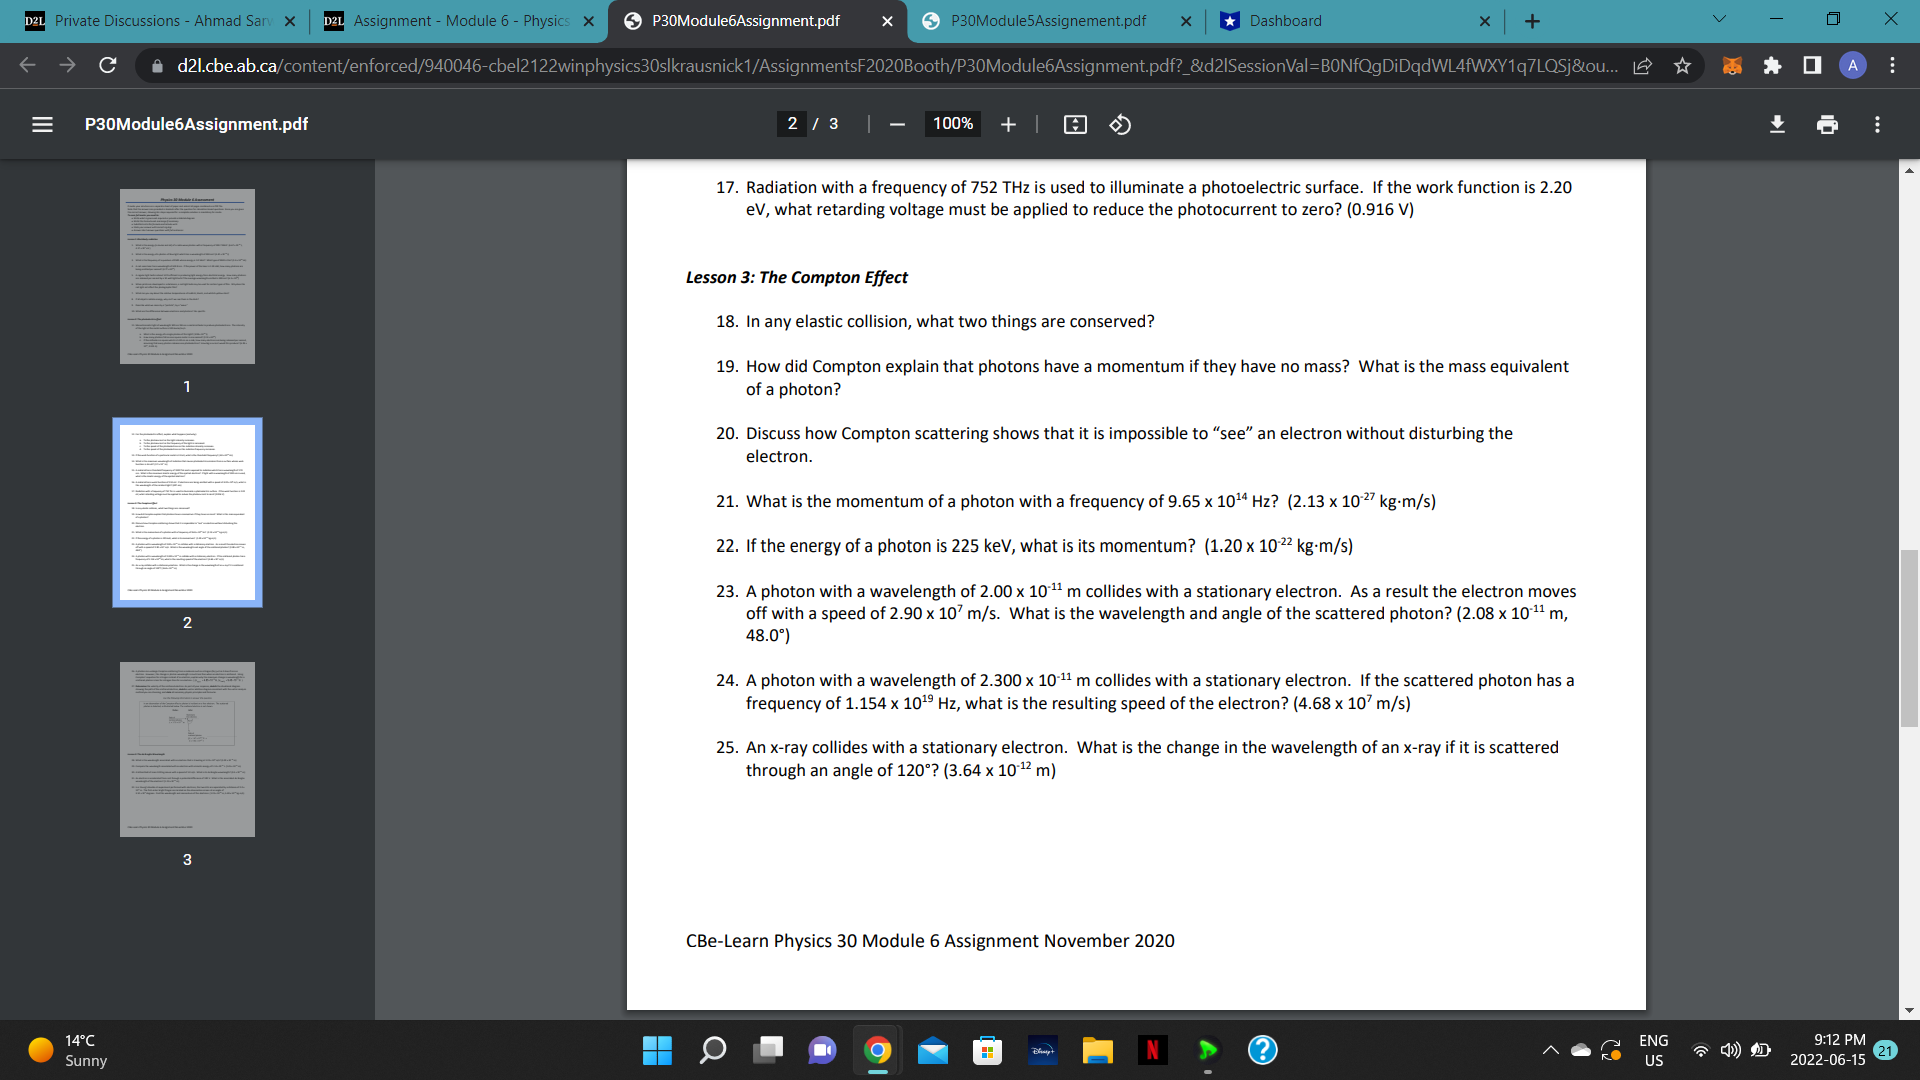Viewport: 1920px width, 1080px height.
Task: Rotate the PDF page counterclockwise
Action: (1119, 124)
